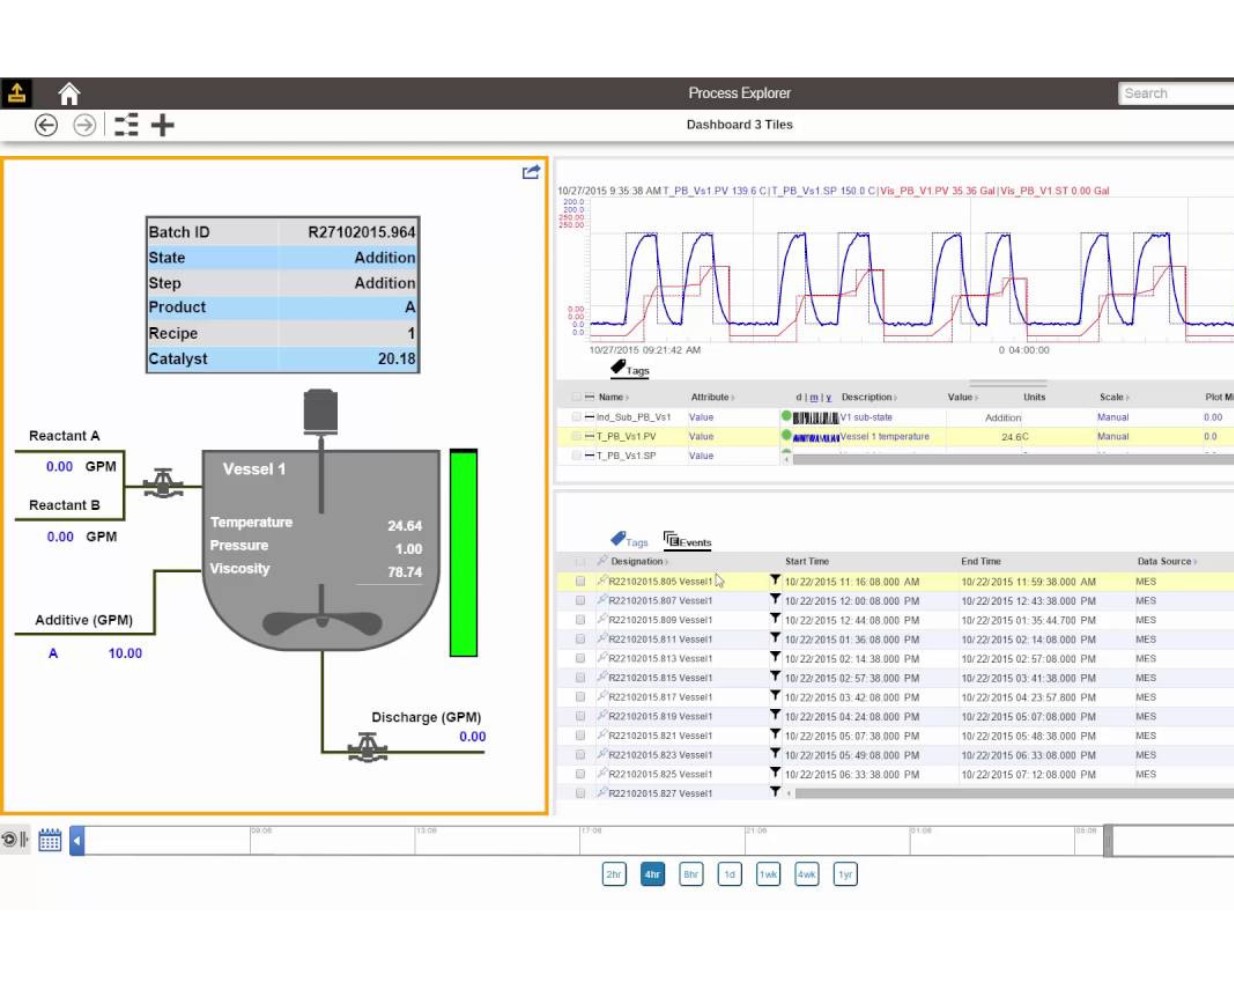Click the share icon on the vessel tile
This screenshot has width=1234, height=987.
pos(531,172)
